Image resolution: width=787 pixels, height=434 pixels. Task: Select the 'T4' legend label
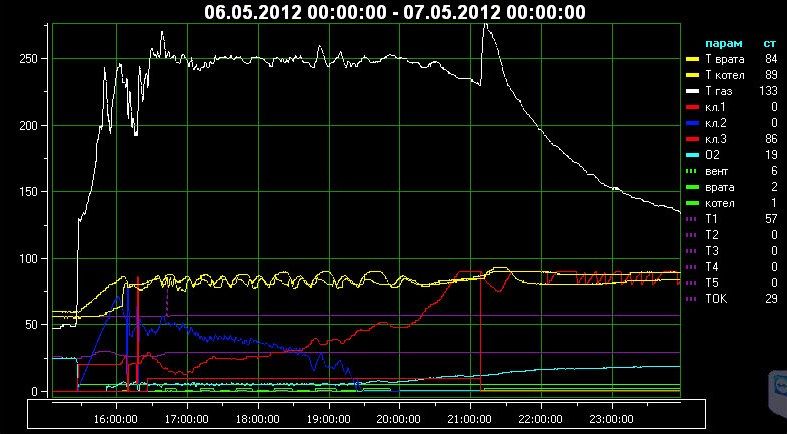[x=712, y=267]
